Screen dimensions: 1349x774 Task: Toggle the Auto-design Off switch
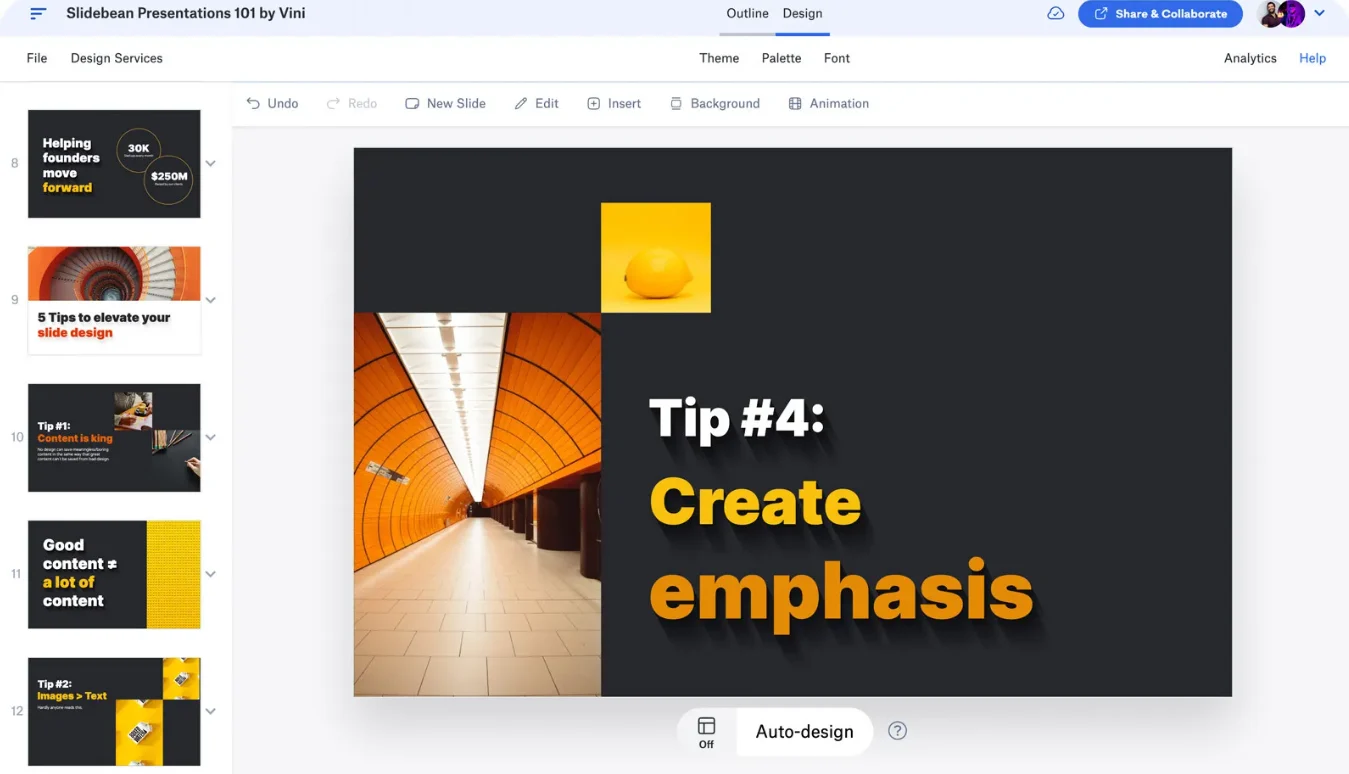point(706,731)
